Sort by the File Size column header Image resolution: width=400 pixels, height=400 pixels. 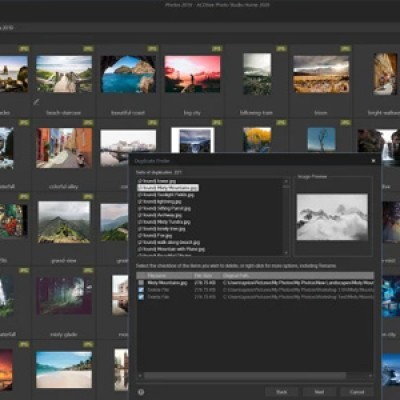coord(207,276)
